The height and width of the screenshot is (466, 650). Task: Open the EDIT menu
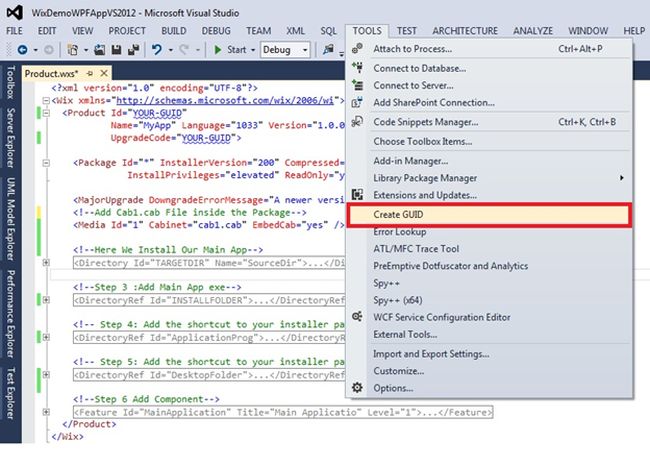(x=47, y=31)
